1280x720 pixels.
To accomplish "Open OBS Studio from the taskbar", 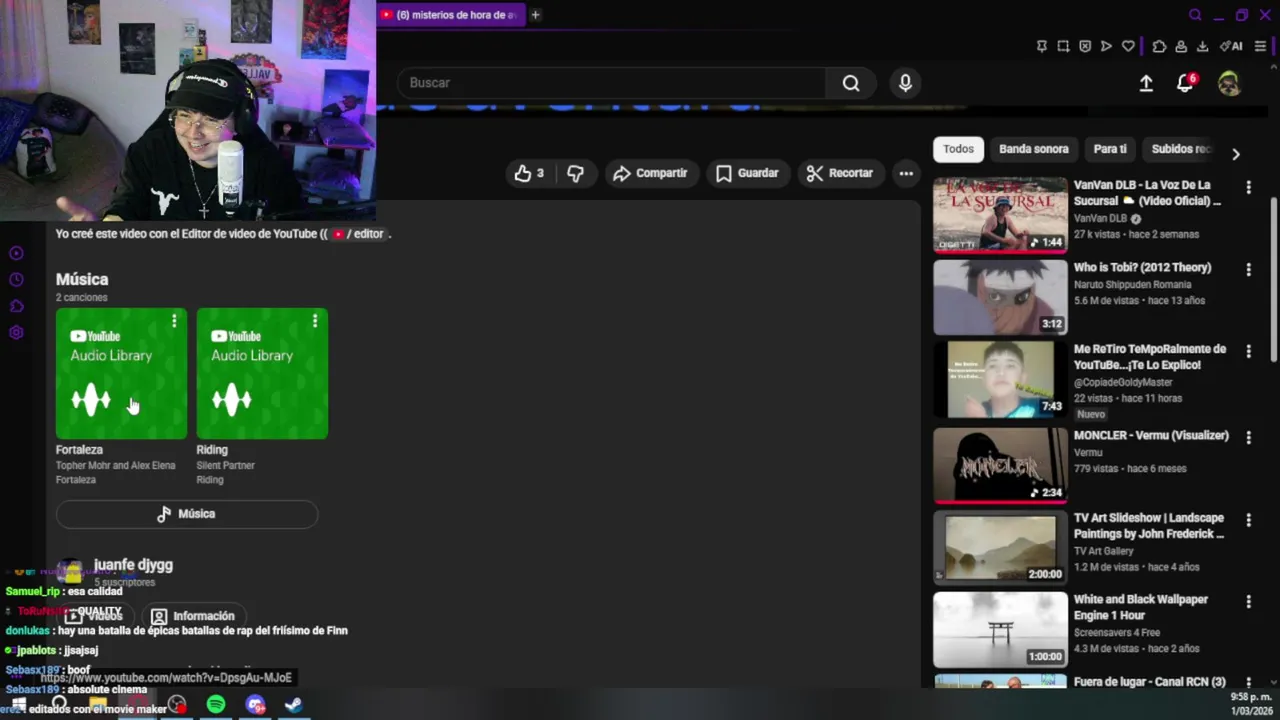I will click(x=177, y=704).
